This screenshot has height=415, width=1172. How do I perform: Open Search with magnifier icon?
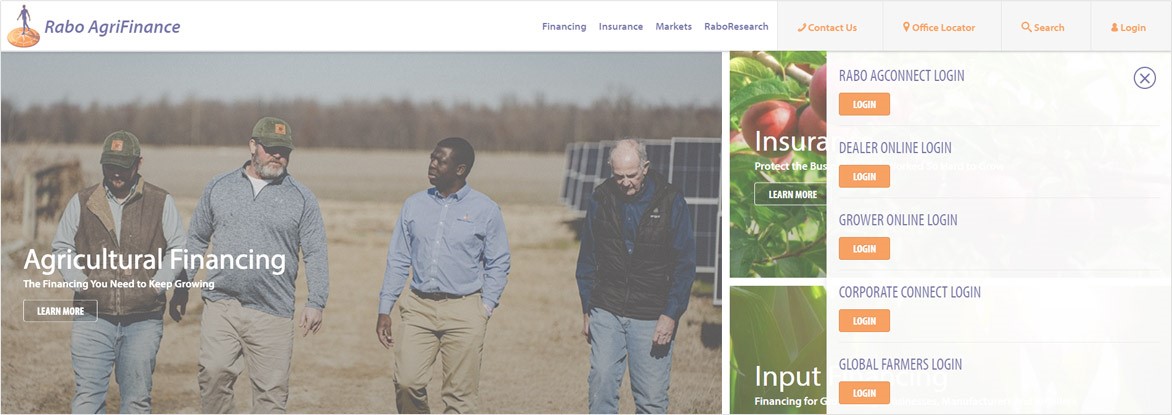(x=1043, y=27)
